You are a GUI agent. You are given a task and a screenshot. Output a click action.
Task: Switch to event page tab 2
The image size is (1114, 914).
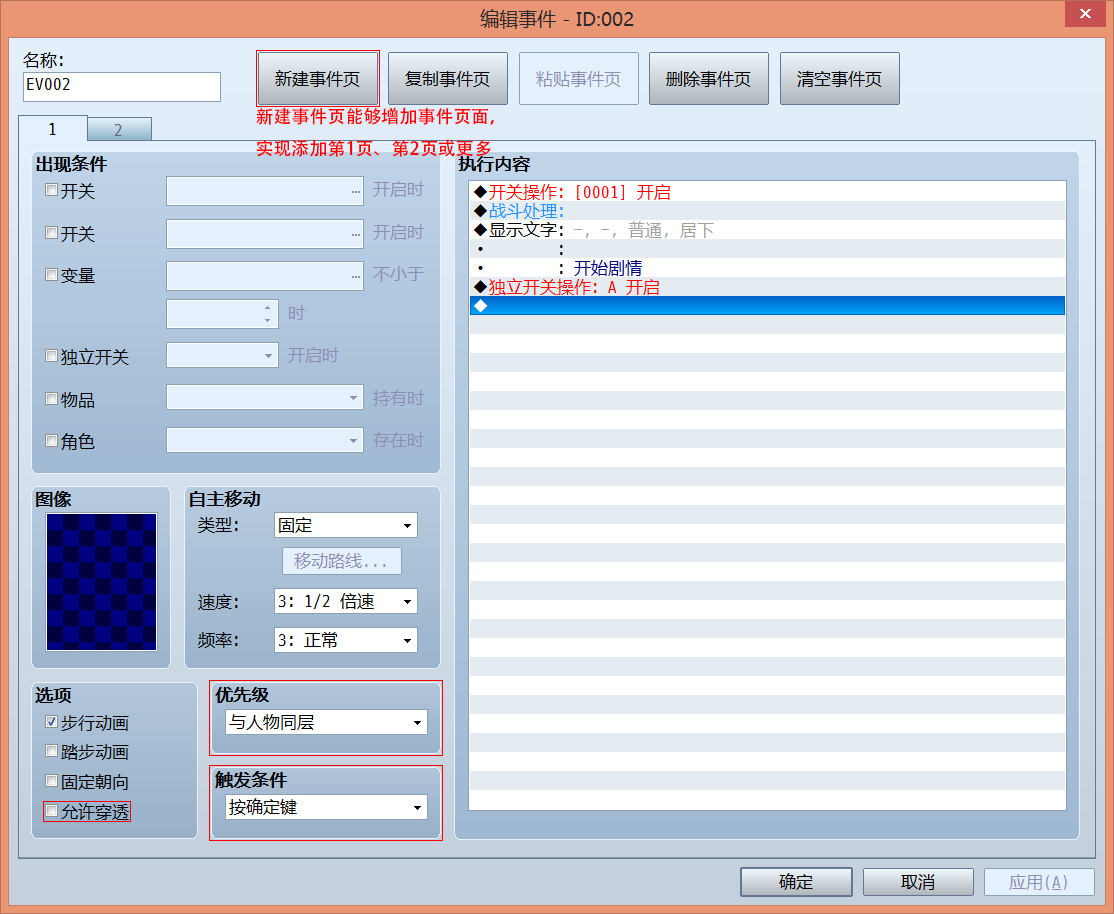(x=119, y=129)
